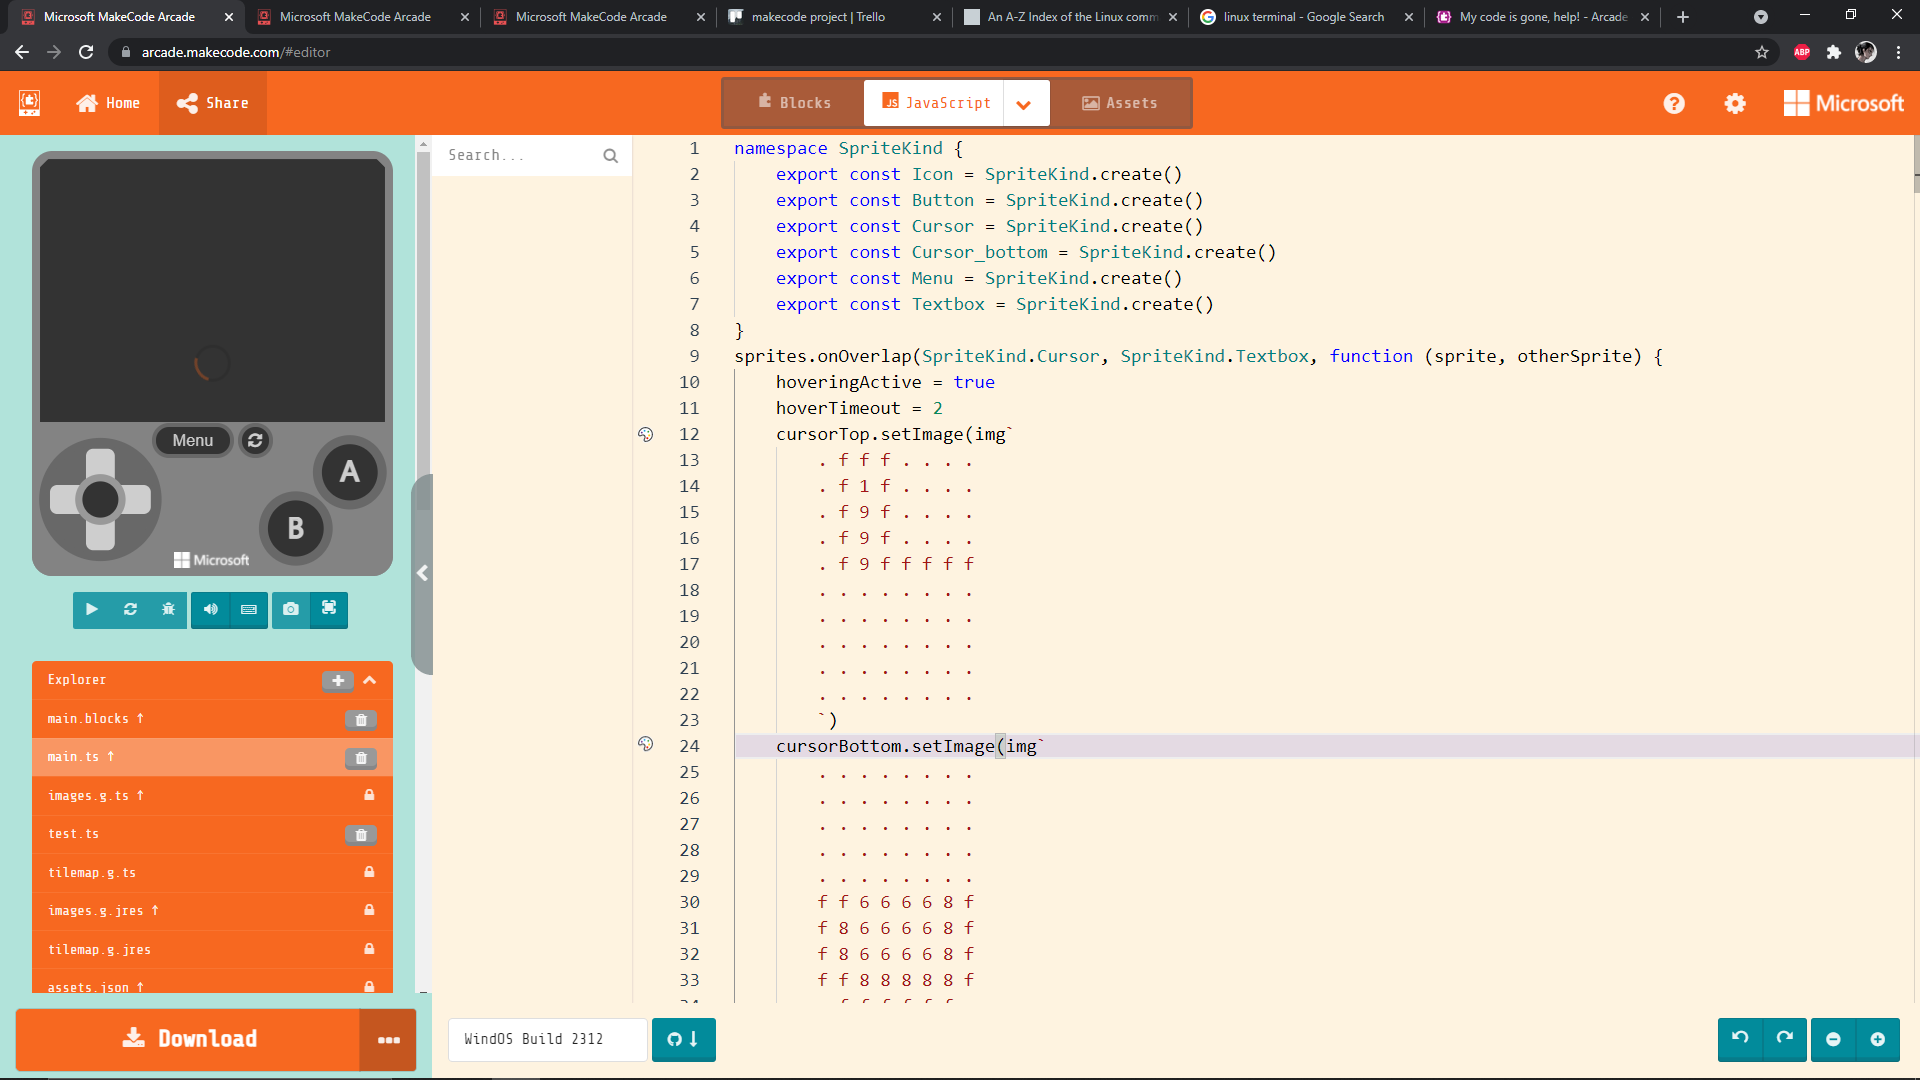Take a simulator screenshot with the camera icon
The image size is (1920, 1080).
click(x=290, y=609)
